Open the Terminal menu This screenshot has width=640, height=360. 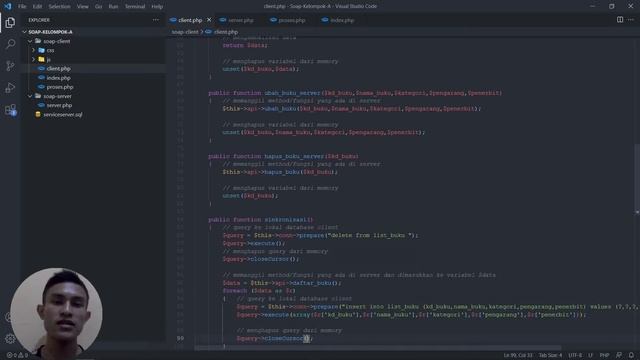click(x=135, y=7)
